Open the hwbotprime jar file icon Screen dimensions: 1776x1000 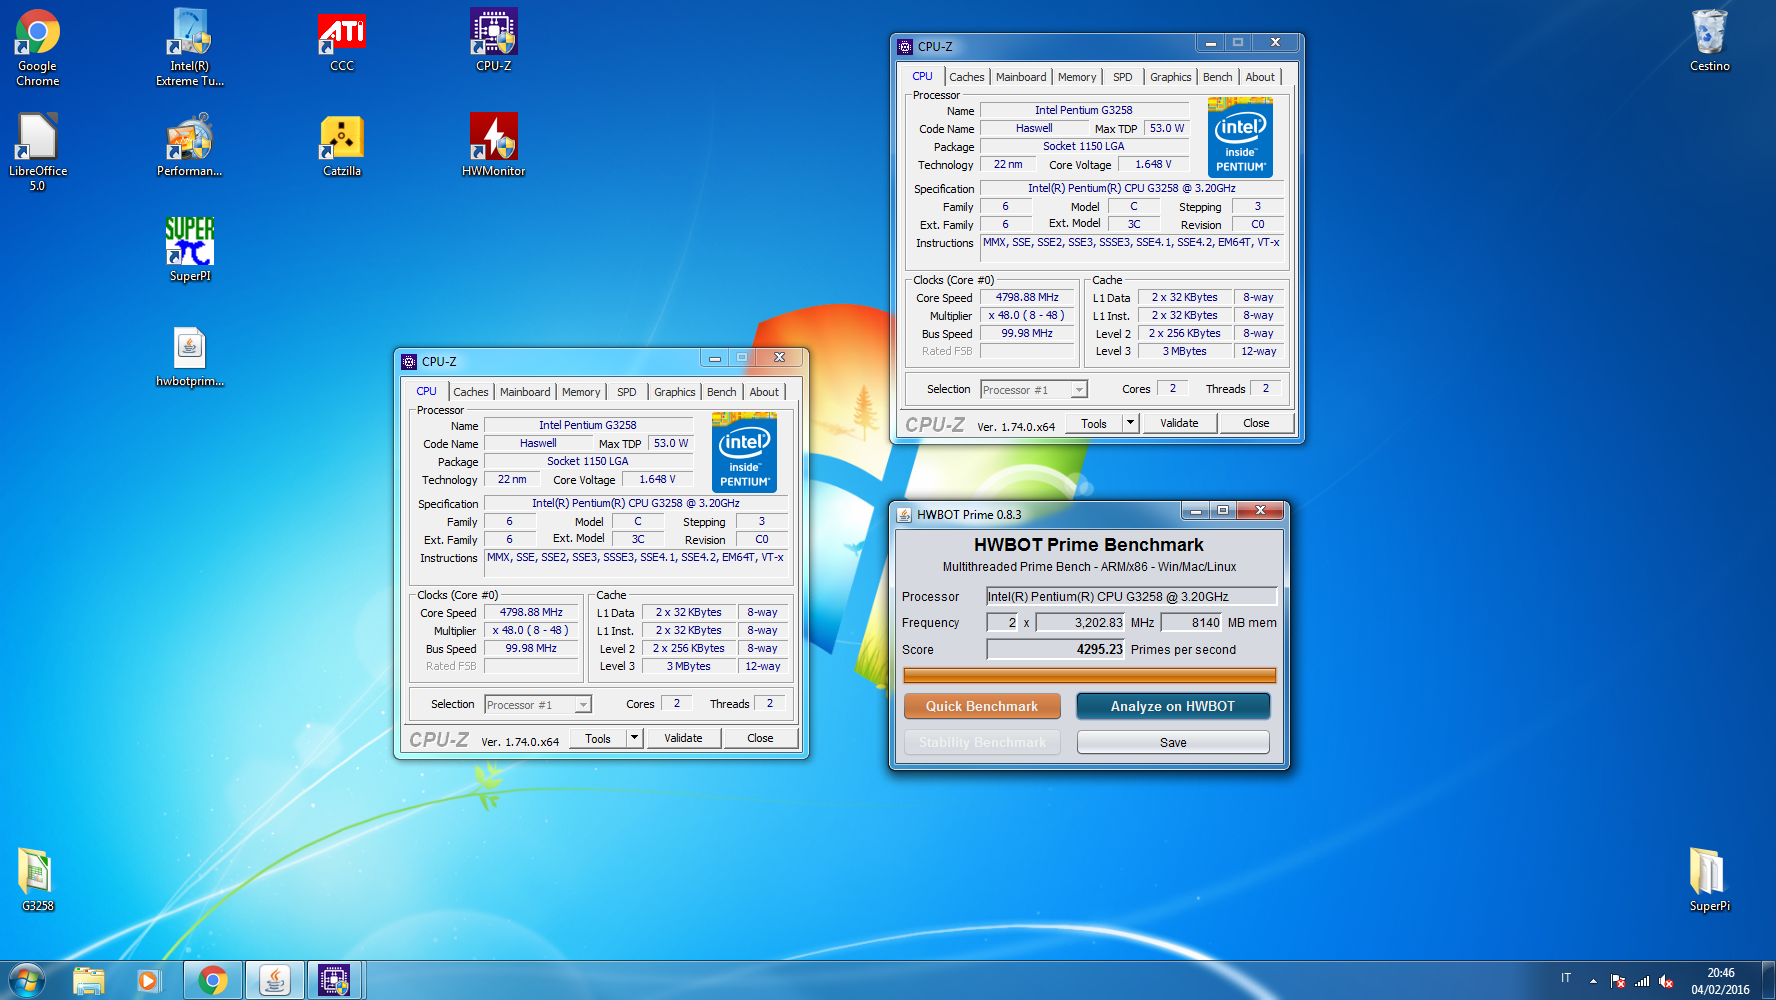click(189, 357)
